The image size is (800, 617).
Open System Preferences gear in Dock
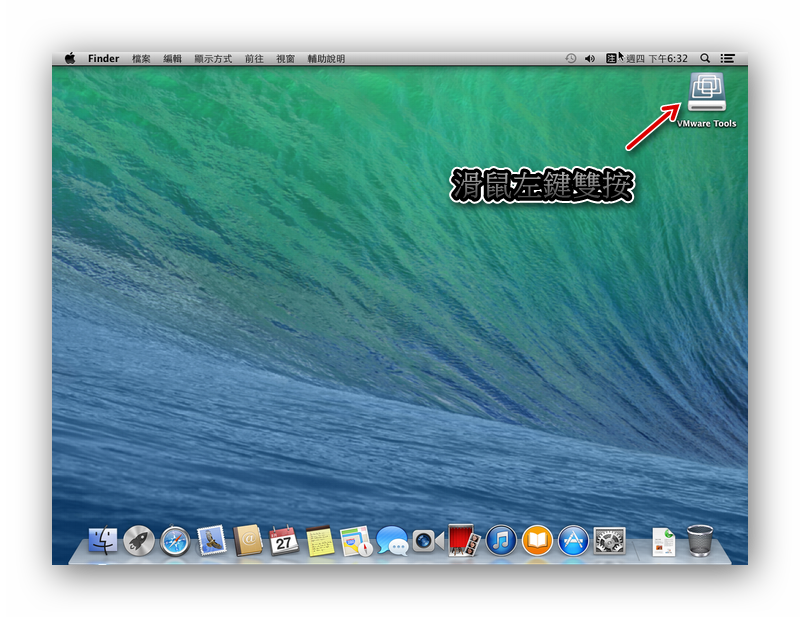pos(610,541)
